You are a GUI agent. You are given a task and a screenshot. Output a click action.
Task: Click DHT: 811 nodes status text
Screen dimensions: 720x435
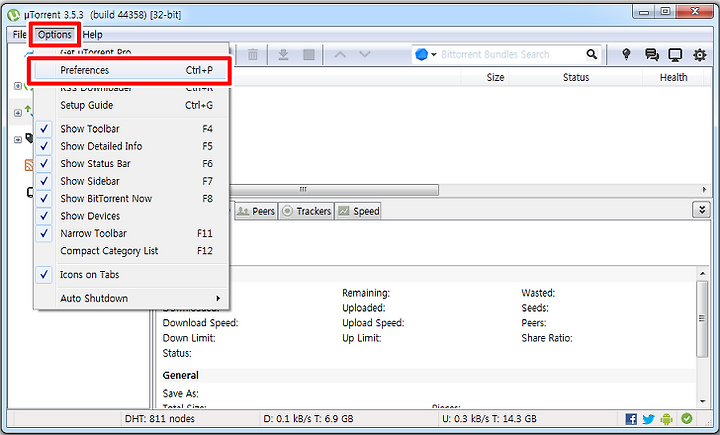coord(159,419)
